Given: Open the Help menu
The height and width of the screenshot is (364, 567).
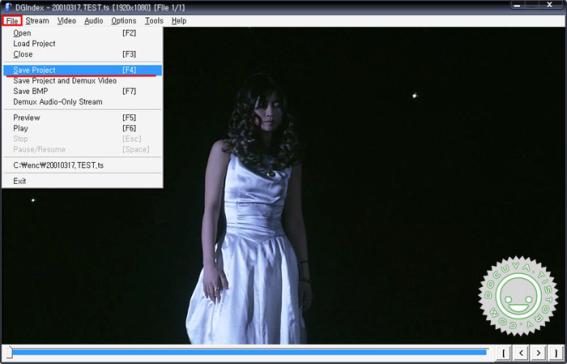Looking at the screenshot, I should 179,21.
